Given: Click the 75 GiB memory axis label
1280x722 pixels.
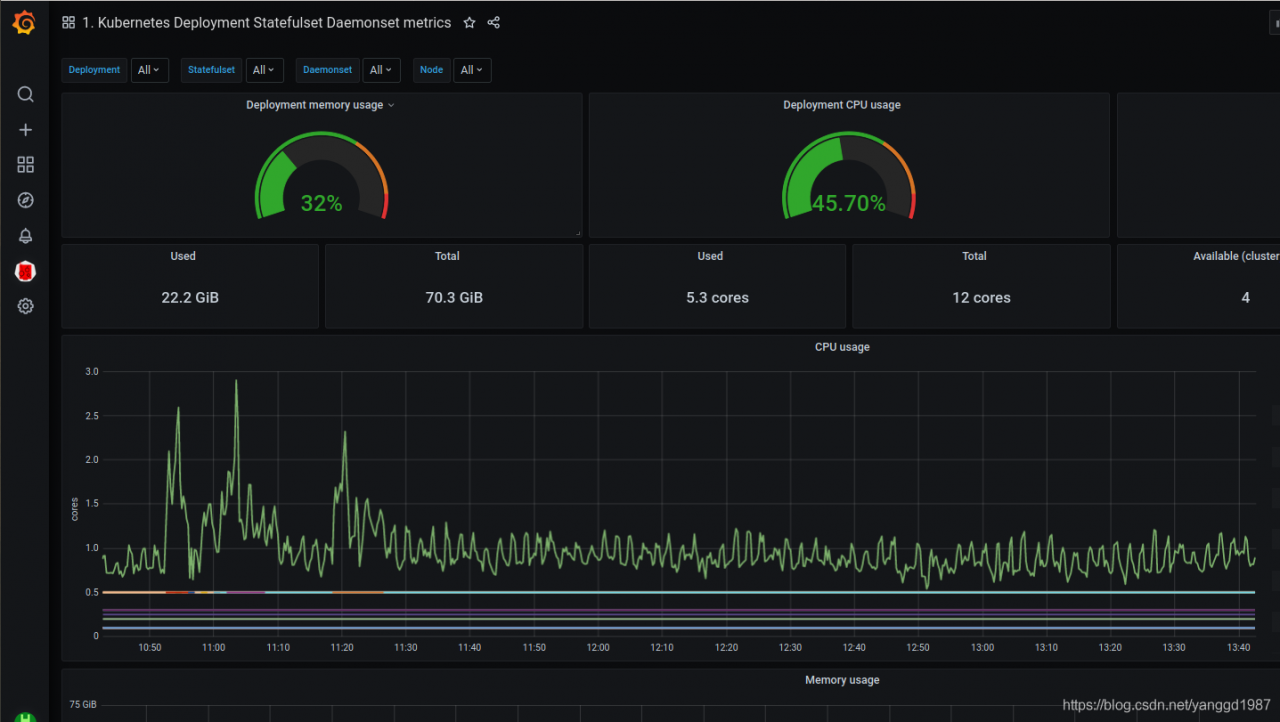Looking at the screenshot, I should [83, 704].
